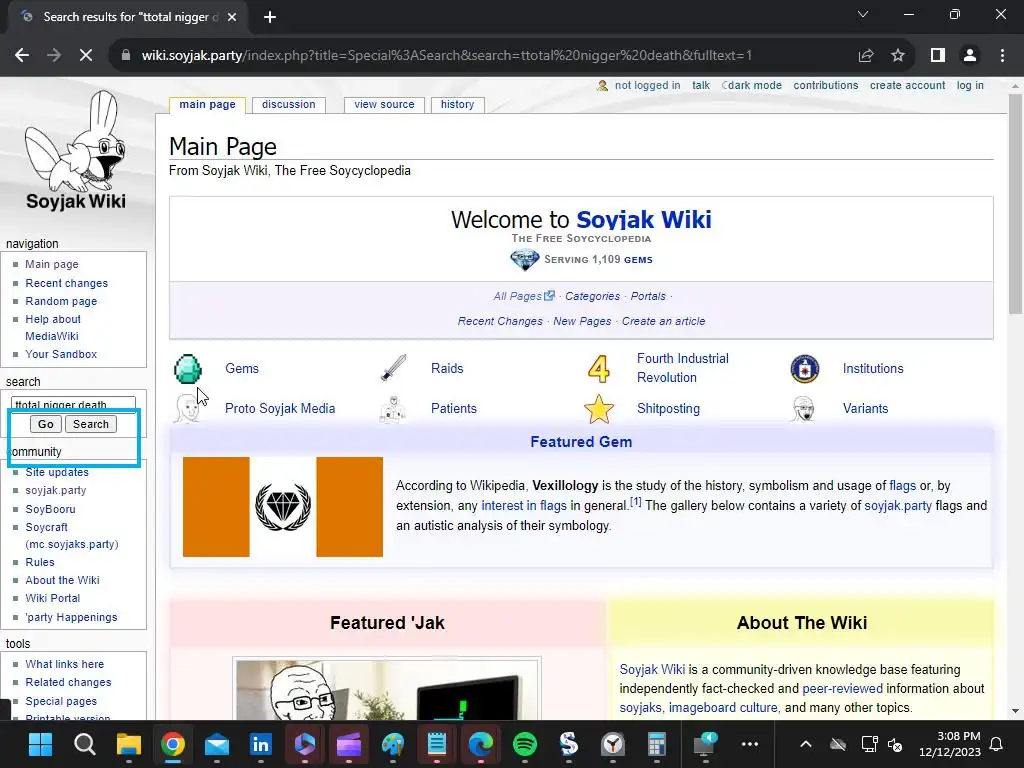Click the Soyjak Wiki logo image
1024x768 pixels.
click(x=75, y=150)
